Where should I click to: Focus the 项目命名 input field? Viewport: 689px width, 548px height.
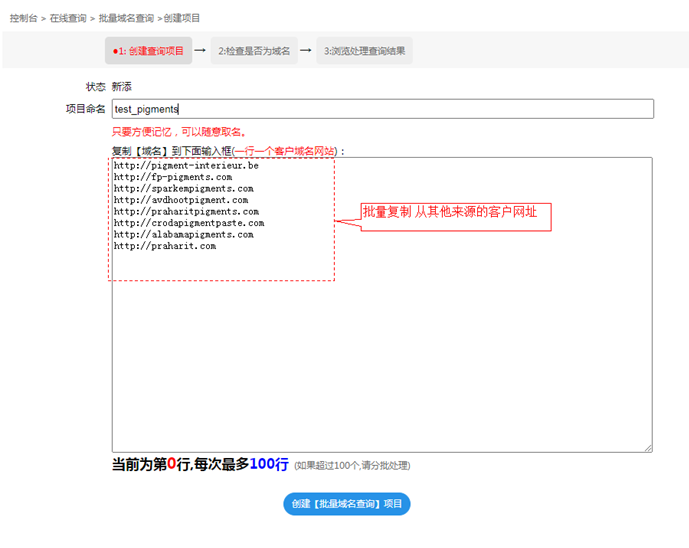click(383, 109)
